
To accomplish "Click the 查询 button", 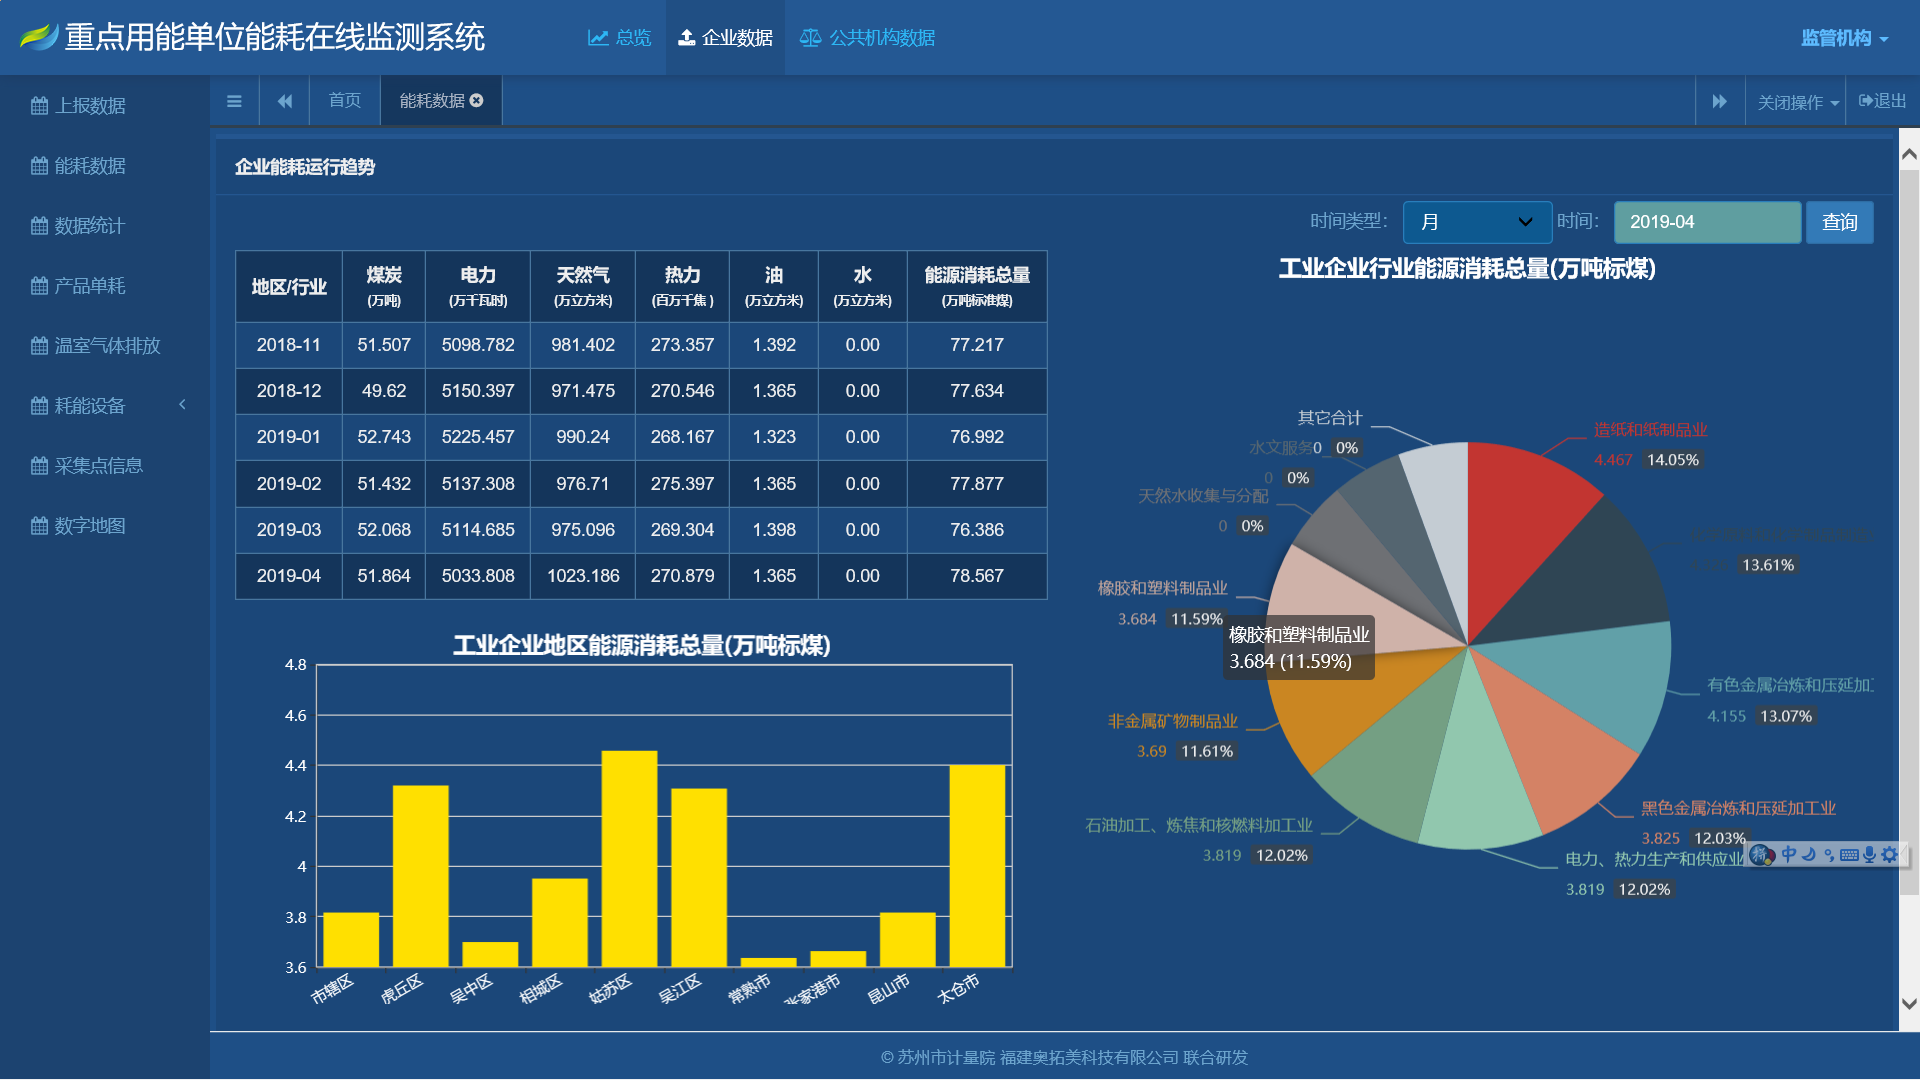I will tap(1839, 222).
